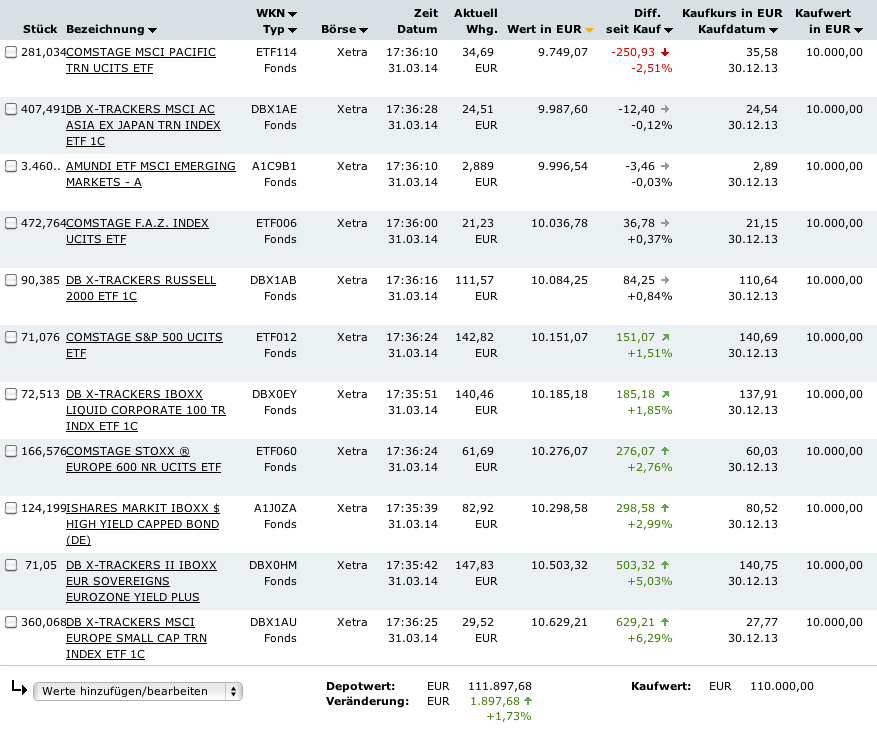Click the Stück column header

coord(40,29)
